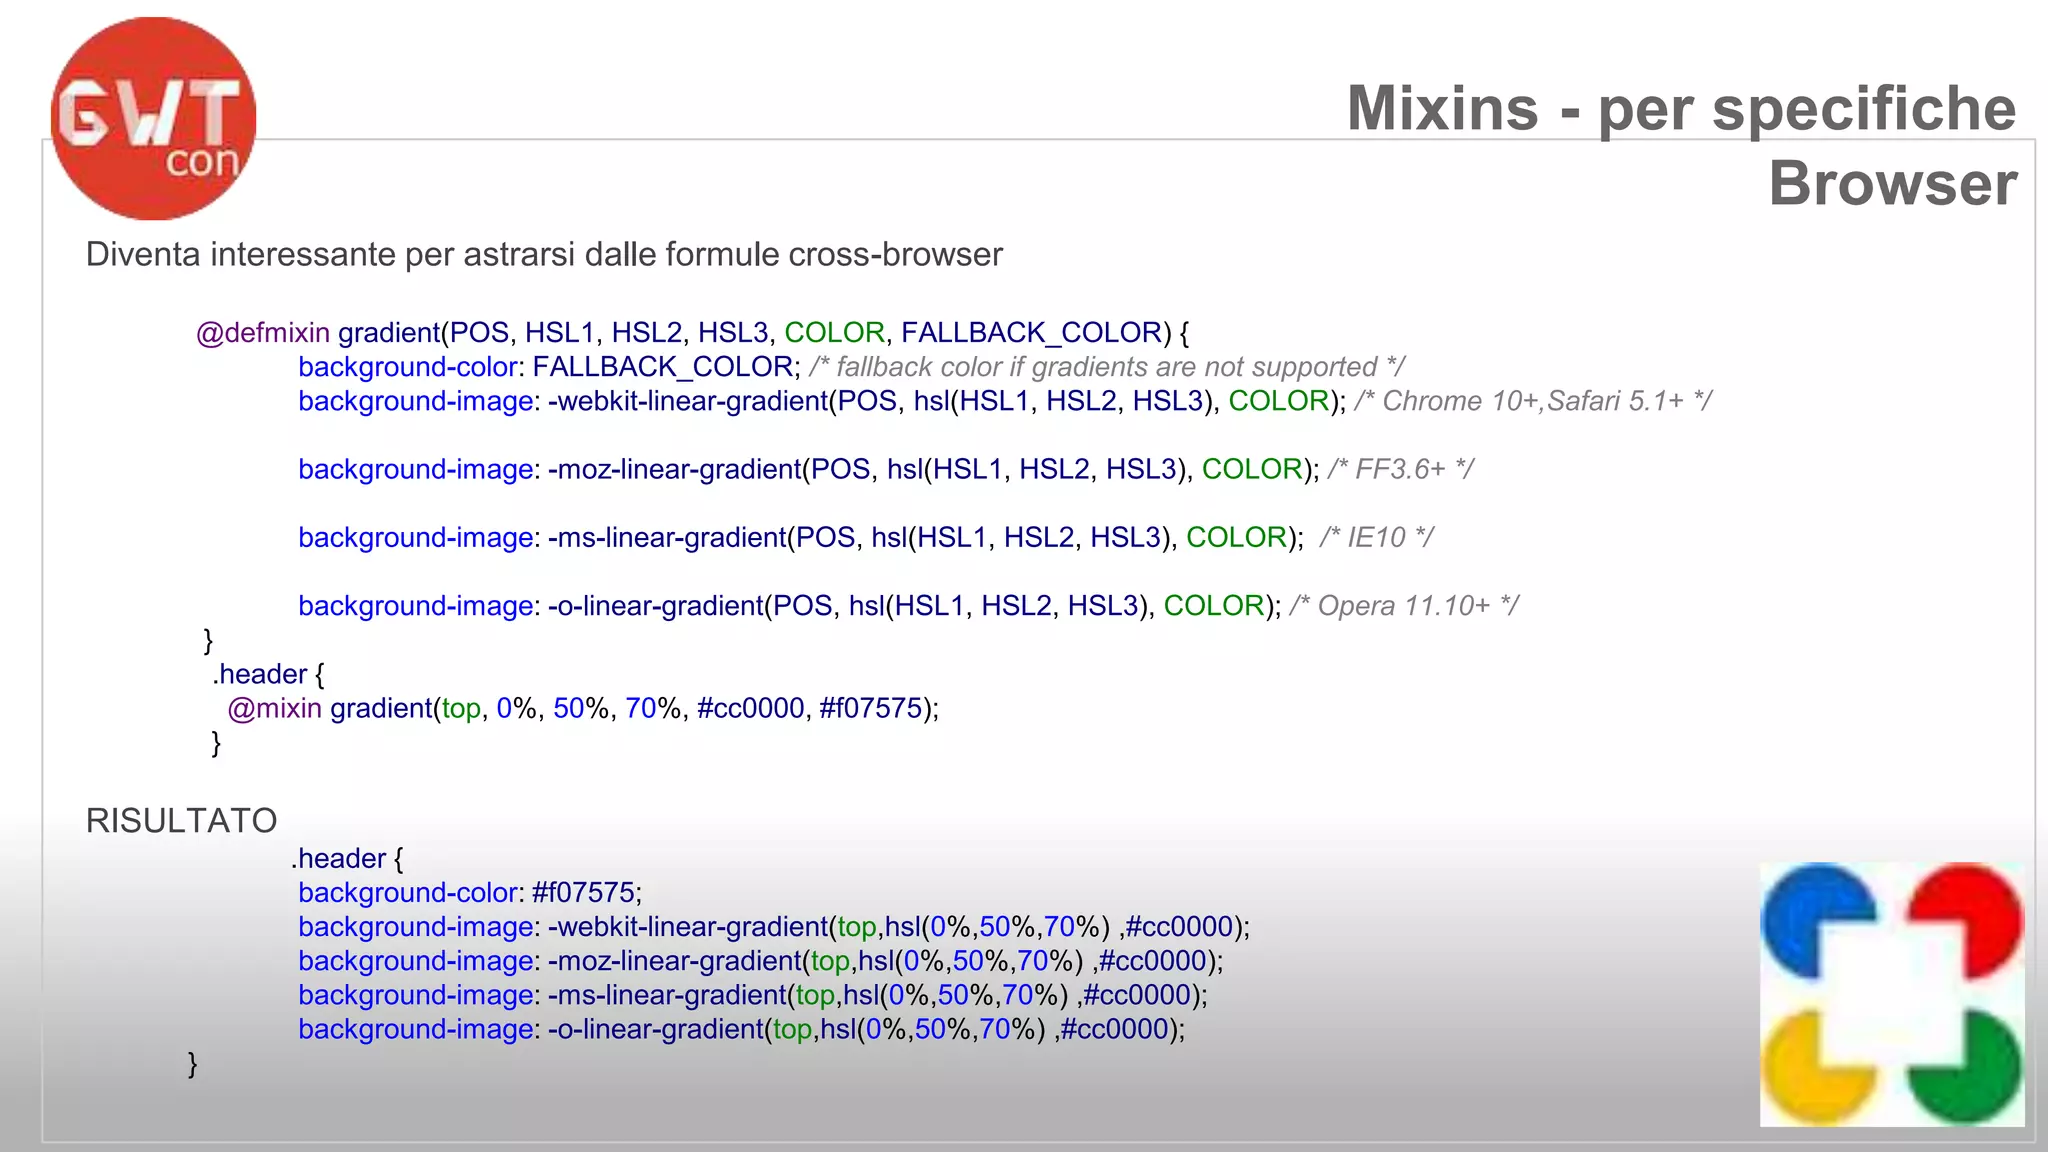Click the 'GWT' letters inside the red circle
Image resolution: width=2048 pixels, height=1152 pixels.
[150, 112]
